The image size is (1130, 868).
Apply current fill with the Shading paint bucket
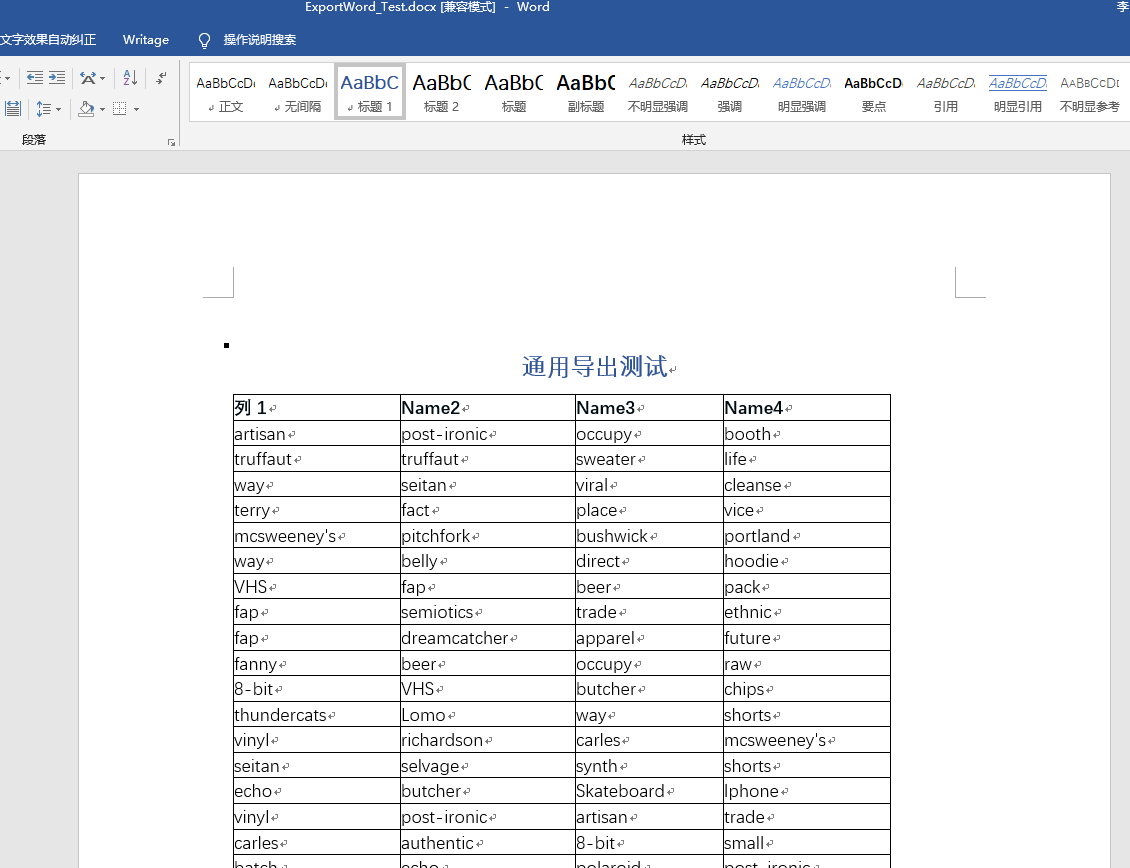86,108
